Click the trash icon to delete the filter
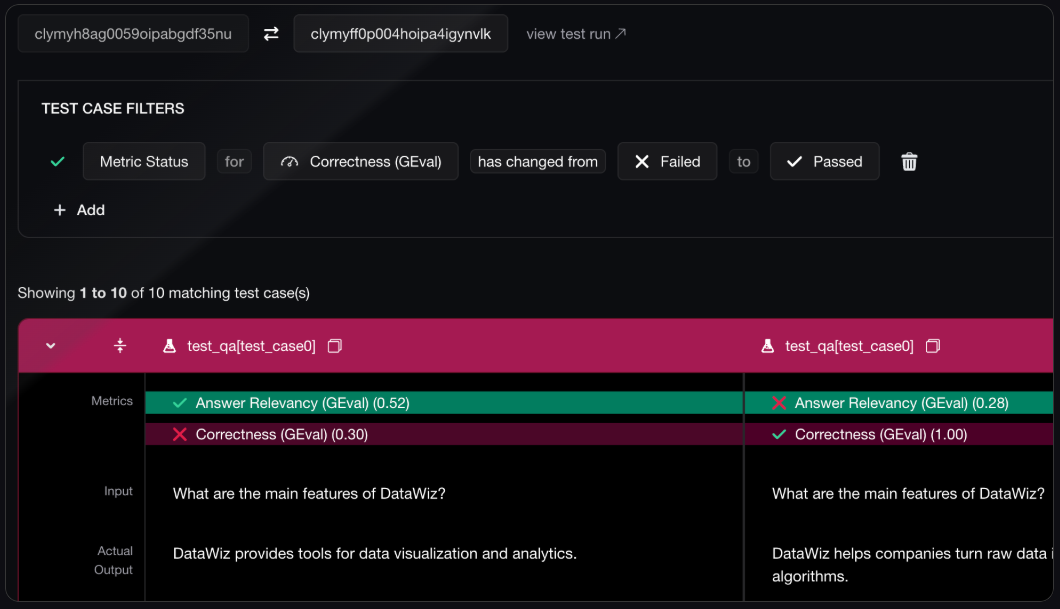This screenshot has width=1060, height=609. coord(908,161)
